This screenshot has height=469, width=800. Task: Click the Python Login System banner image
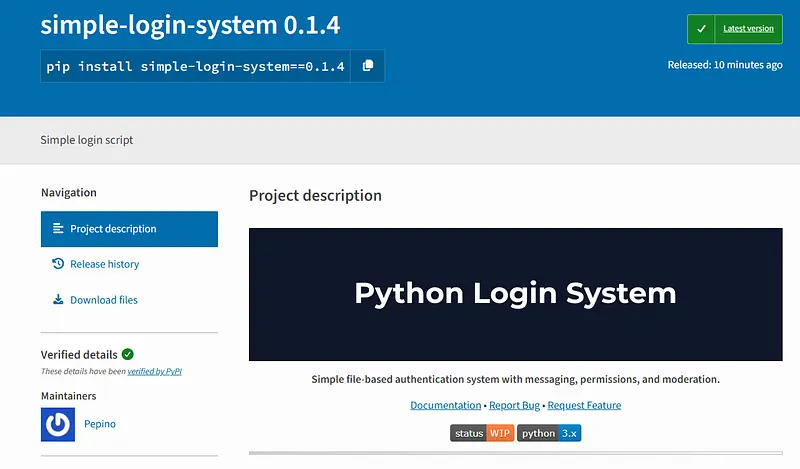coord(515,294)
